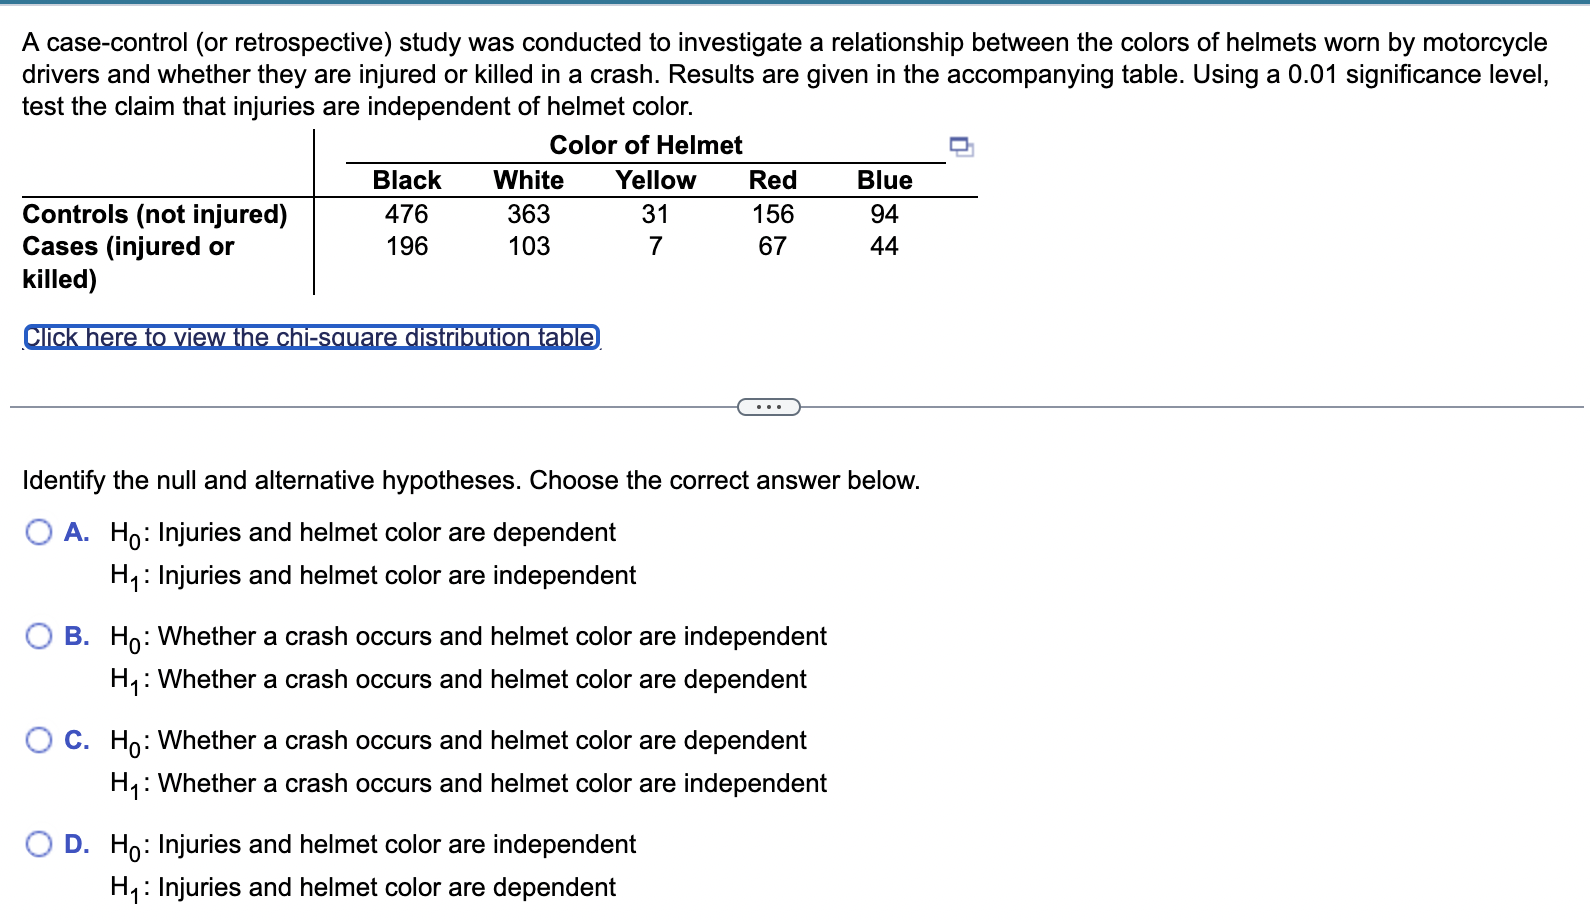Click the Controls (not injured) row label
The image size is (1590, 922).
click(x=155, y=213)
